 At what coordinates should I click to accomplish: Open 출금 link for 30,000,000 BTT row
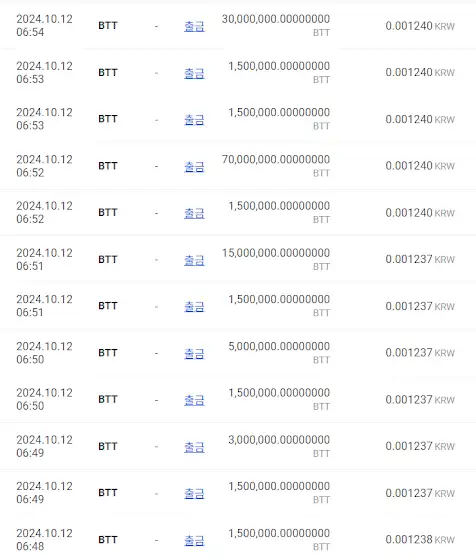(x=194, y=26)
